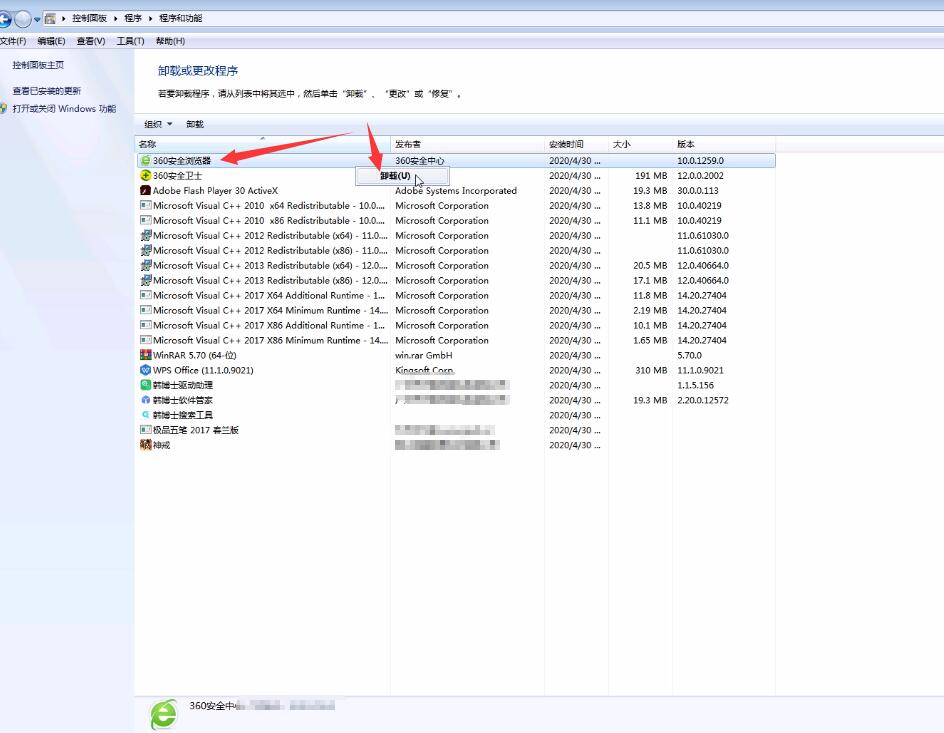This screenshot has width=944, height=733.
Task: Sort by the 大小 column header
Action: 640,144
